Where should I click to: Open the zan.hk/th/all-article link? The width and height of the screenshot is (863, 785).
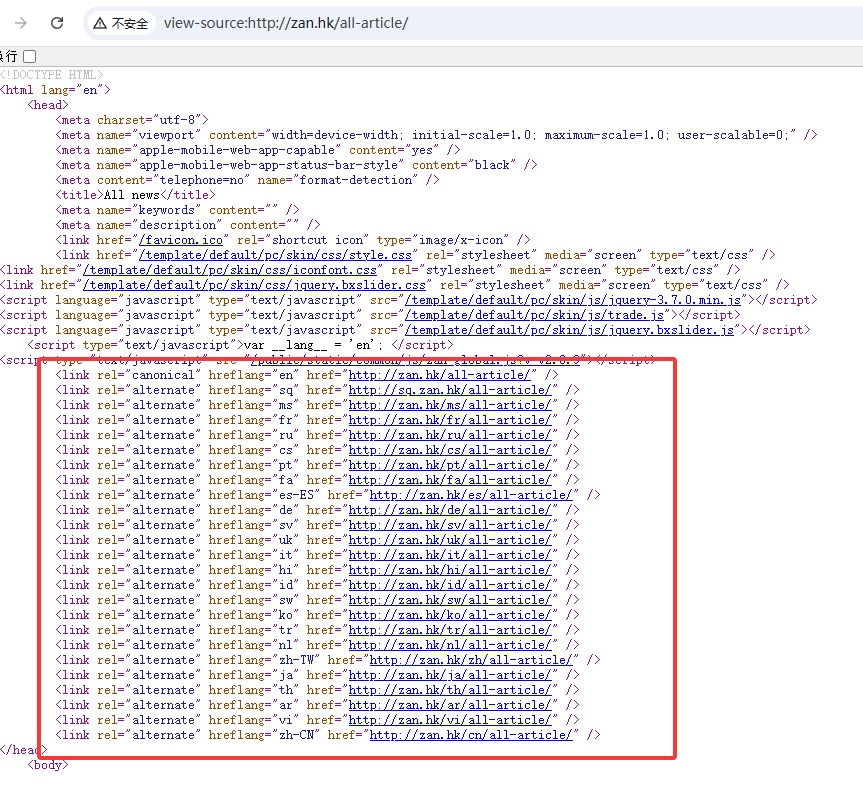pyautogui.click(x=450, y=690)
